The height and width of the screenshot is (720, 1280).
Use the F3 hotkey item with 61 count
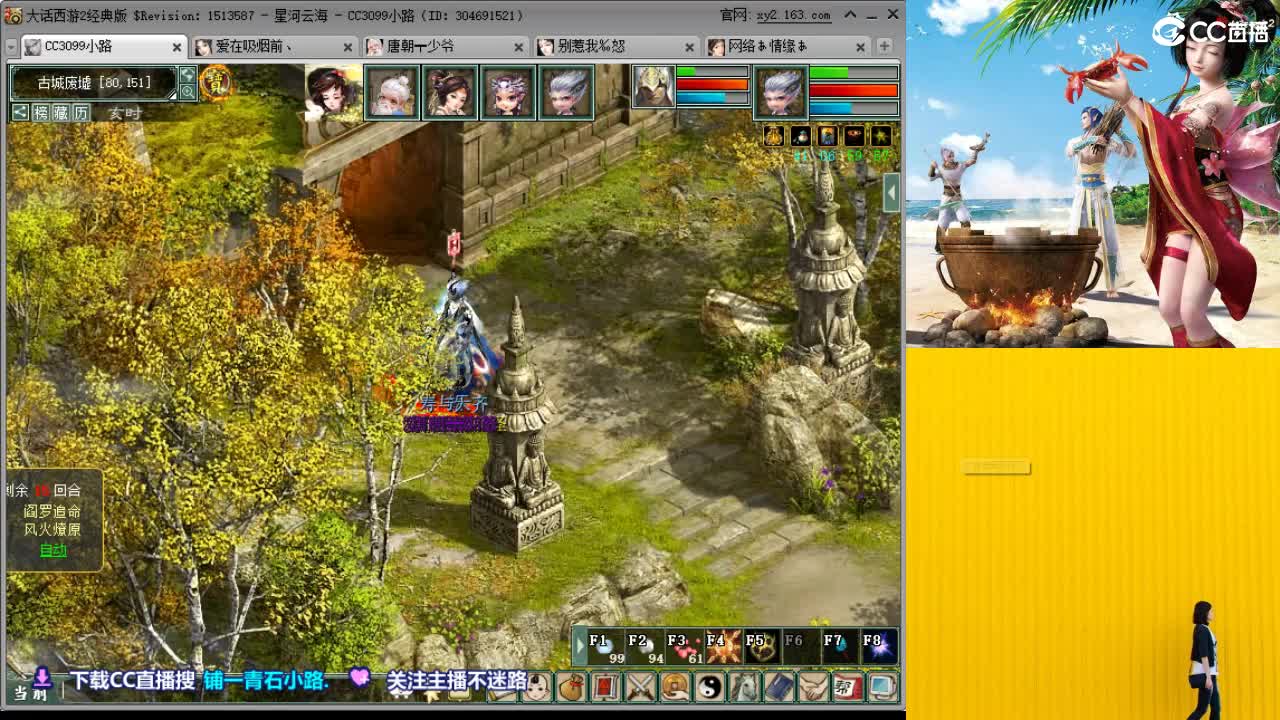click(x=685, y=647)
